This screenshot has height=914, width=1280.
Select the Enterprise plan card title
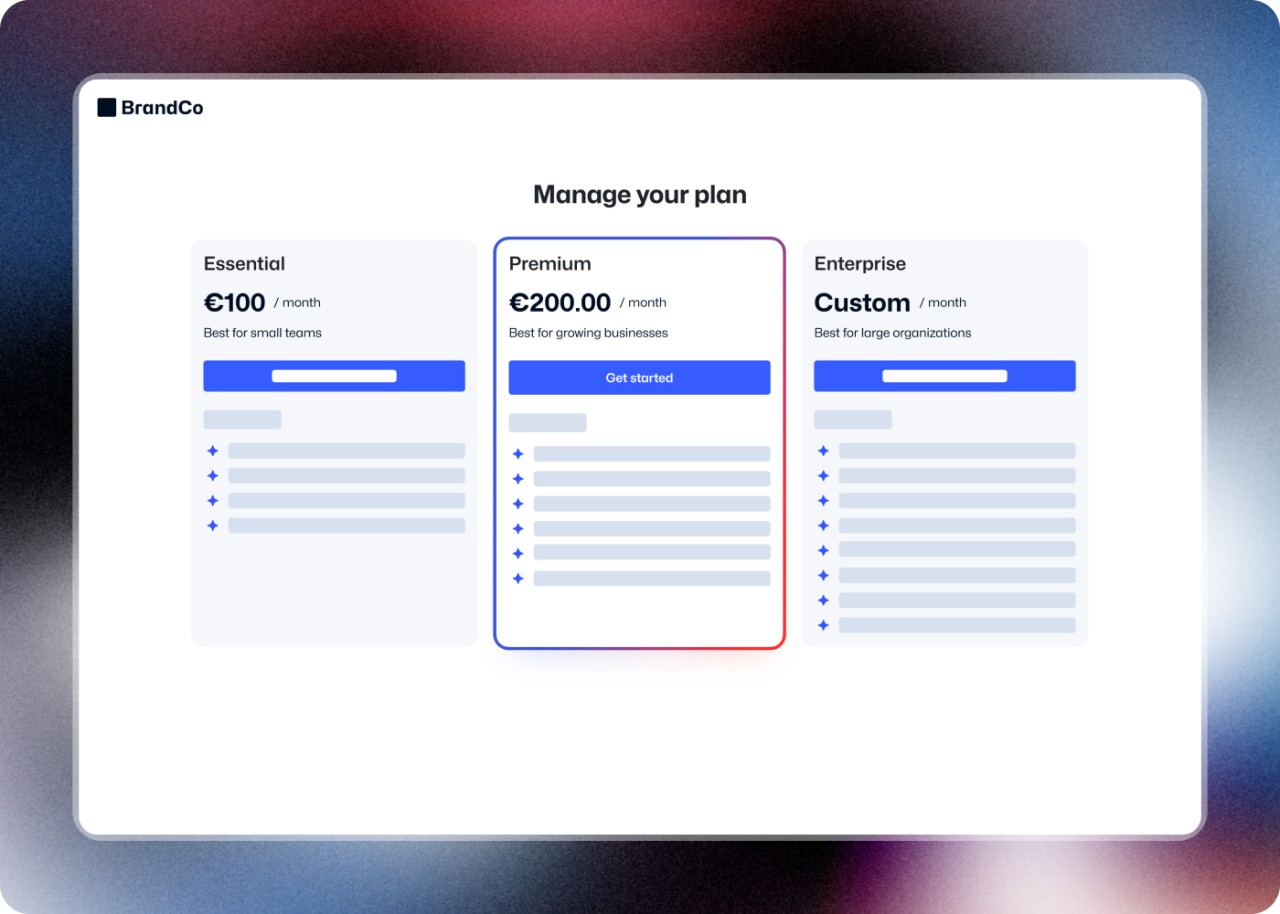[x=859, y=264]
